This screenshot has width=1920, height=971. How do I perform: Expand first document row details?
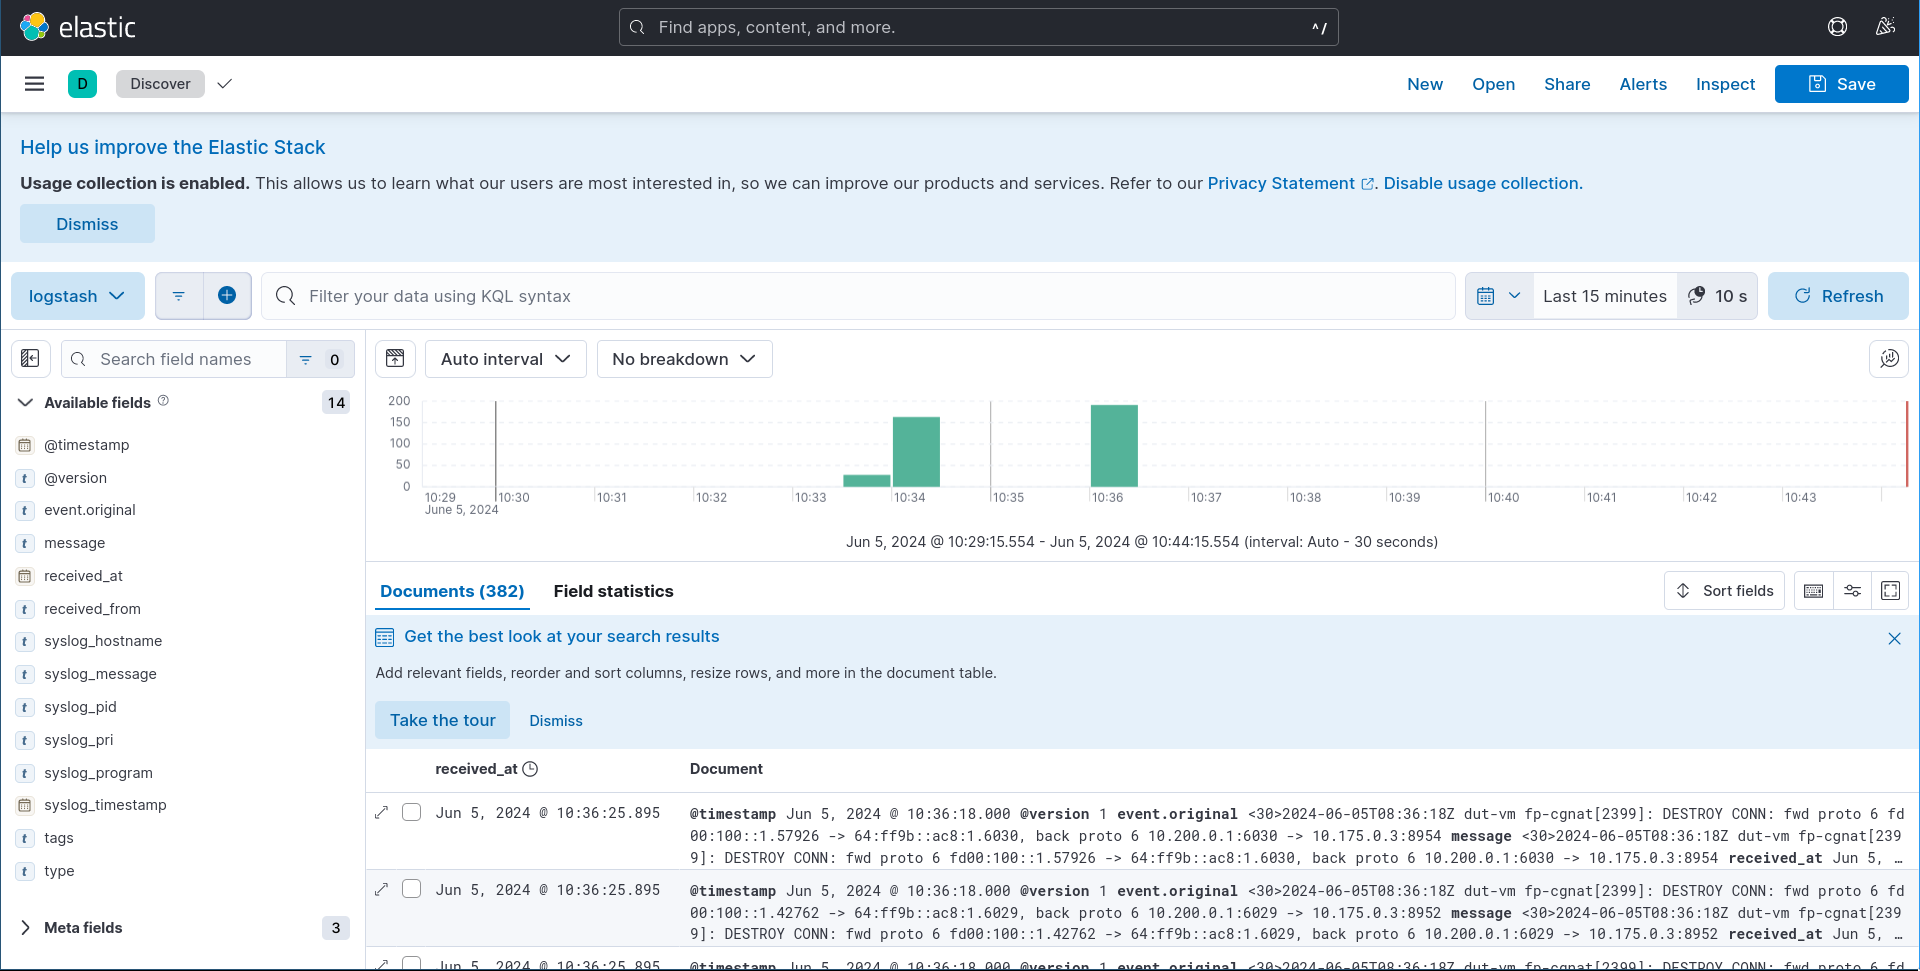pos(381,813)
